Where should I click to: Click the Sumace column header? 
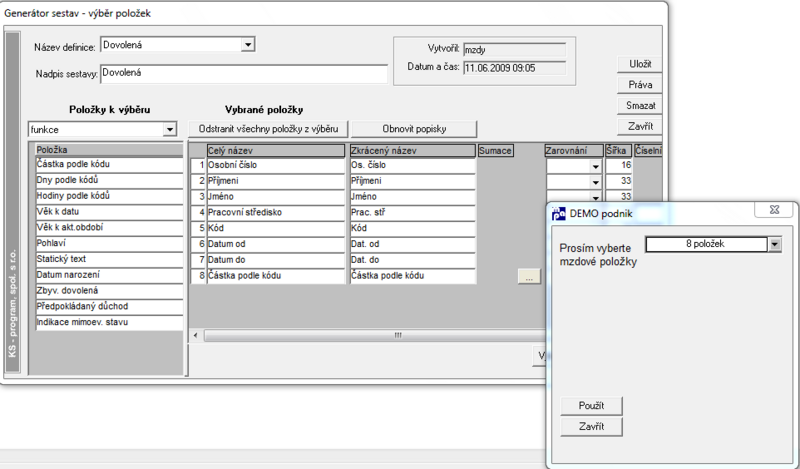click(495, 151)
